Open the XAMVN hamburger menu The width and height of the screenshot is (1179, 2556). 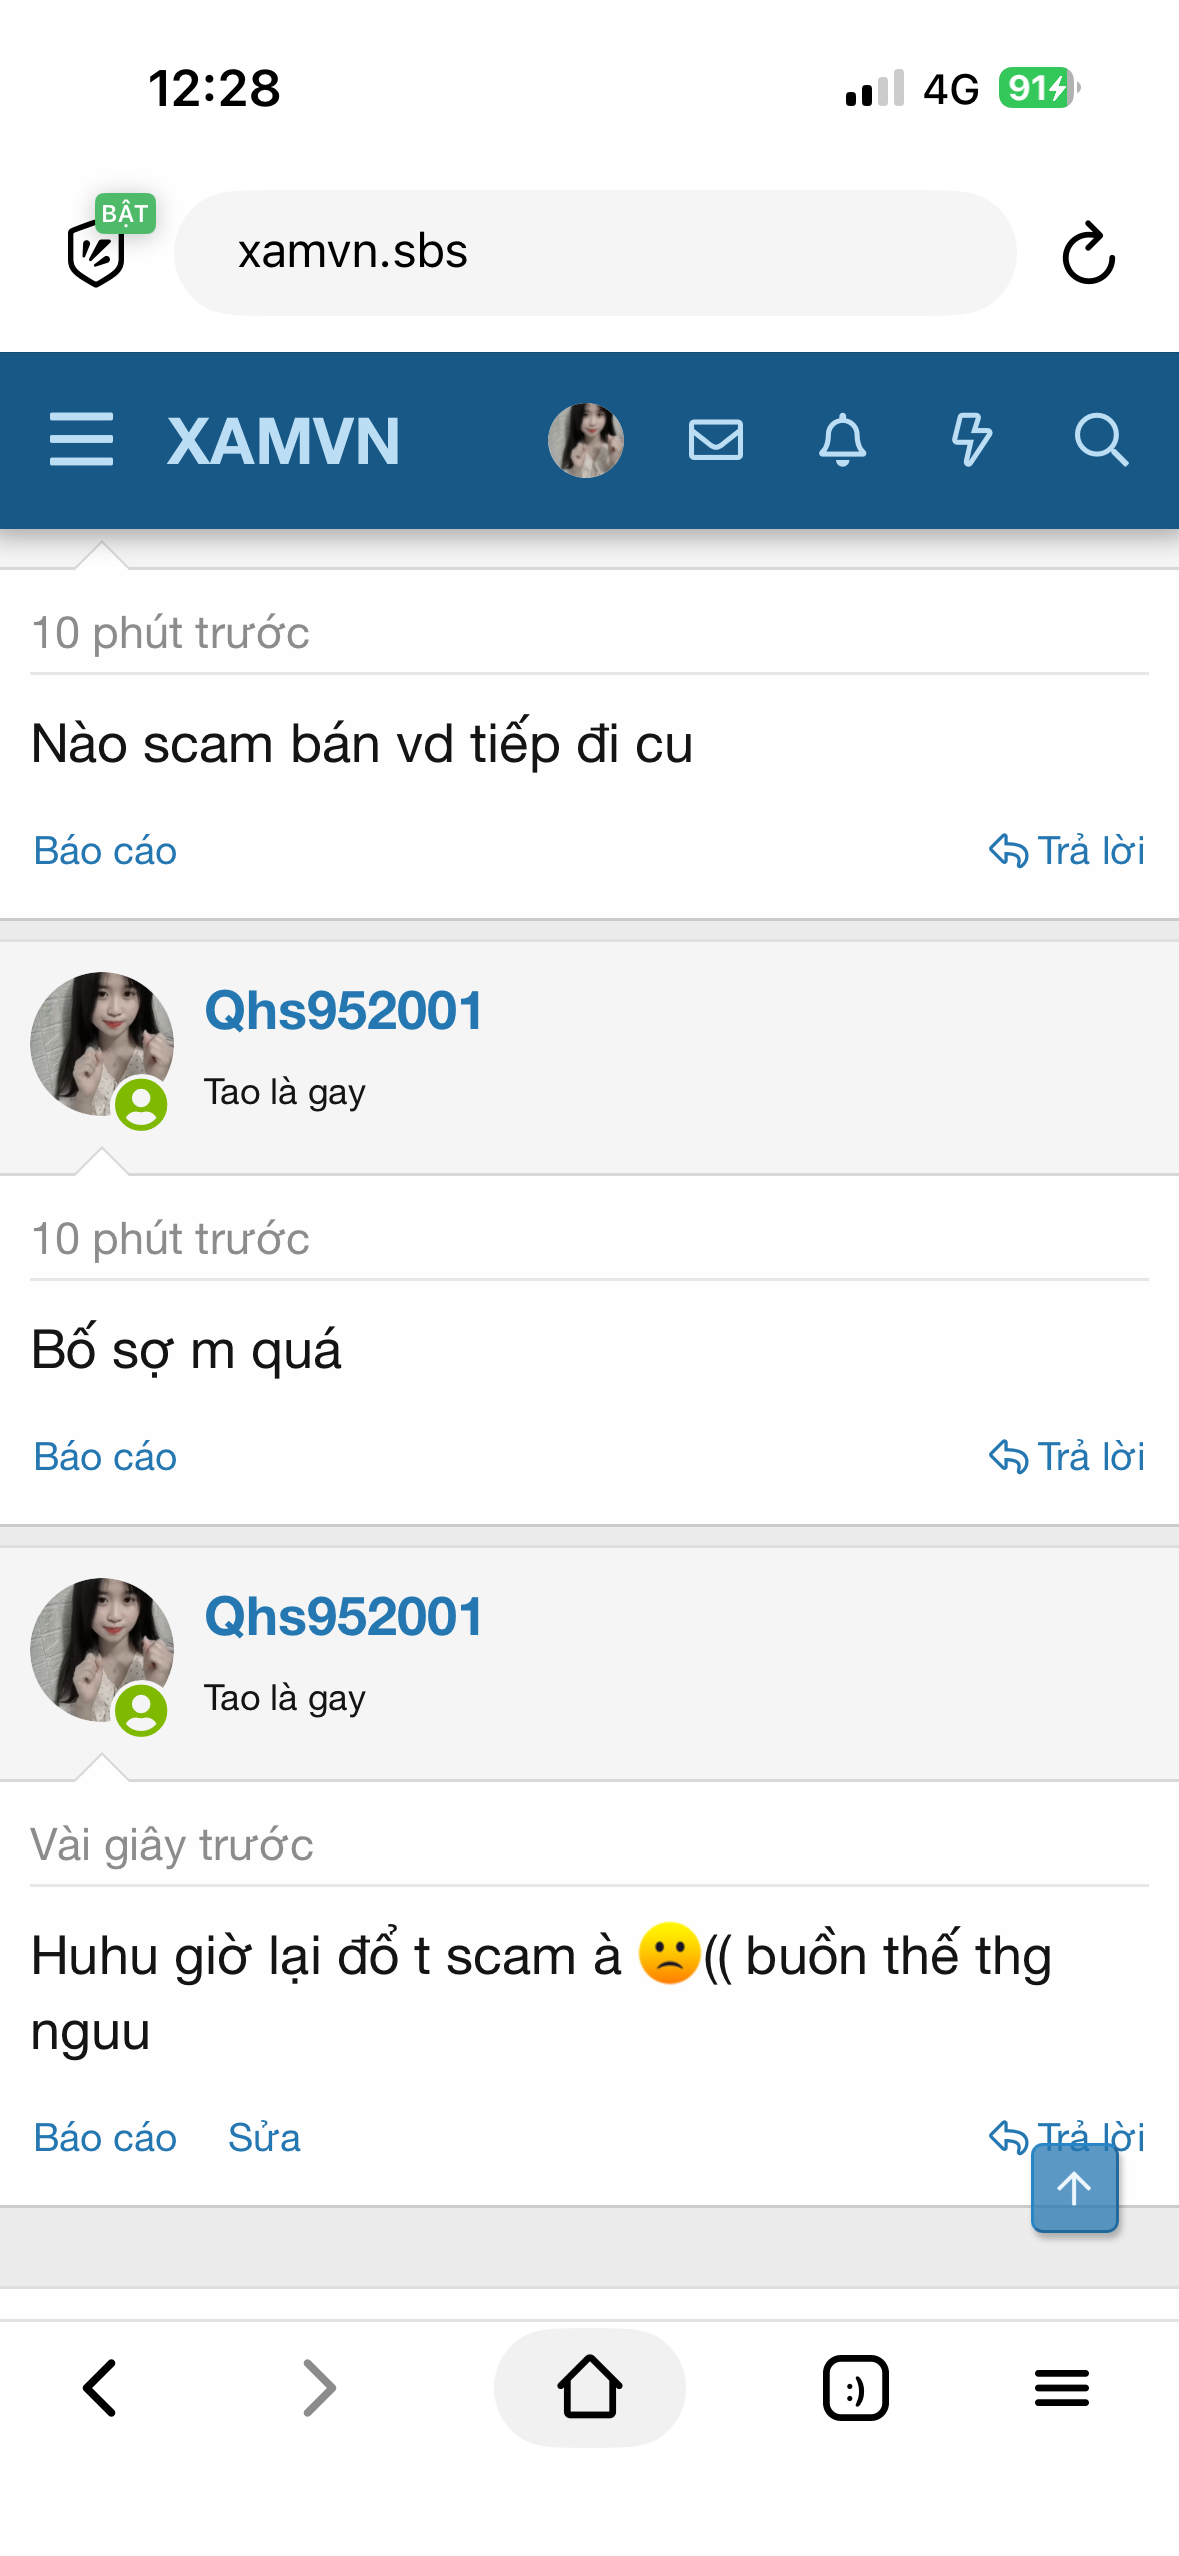[81, 440]
